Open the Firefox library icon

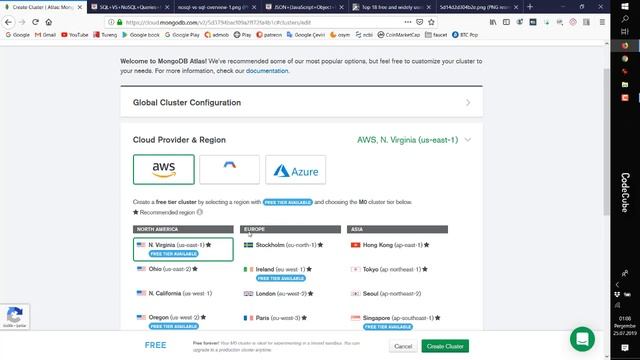point(493,22)
